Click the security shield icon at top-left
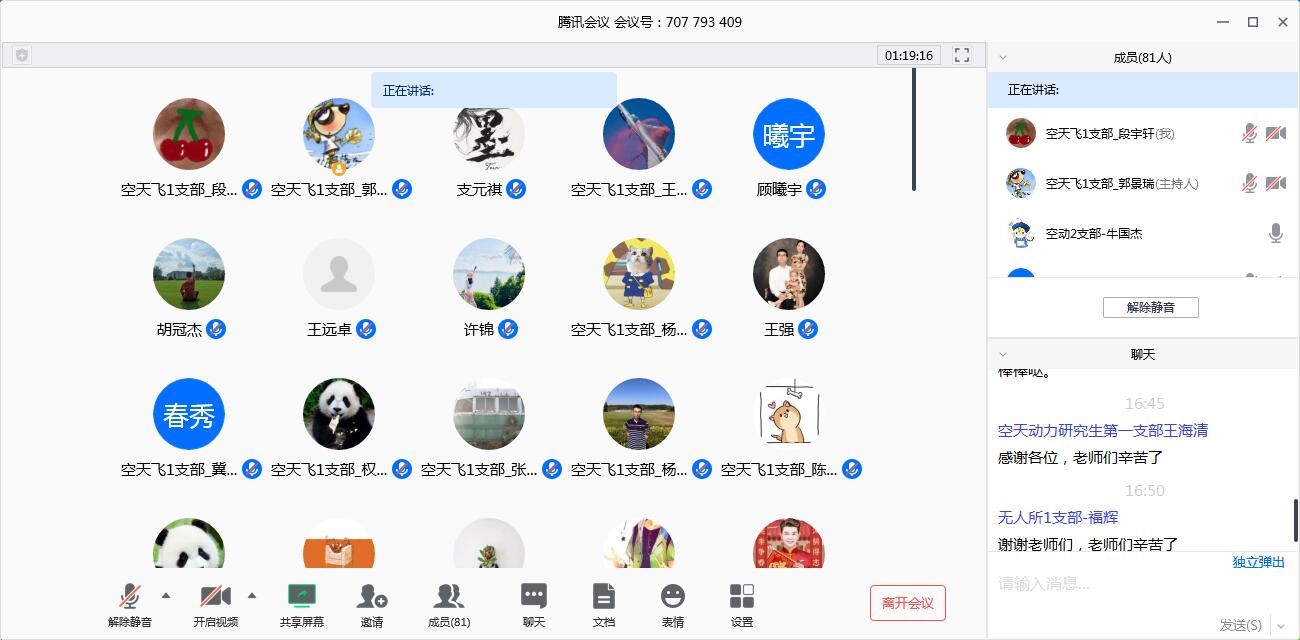 click(x=22, y=55)
